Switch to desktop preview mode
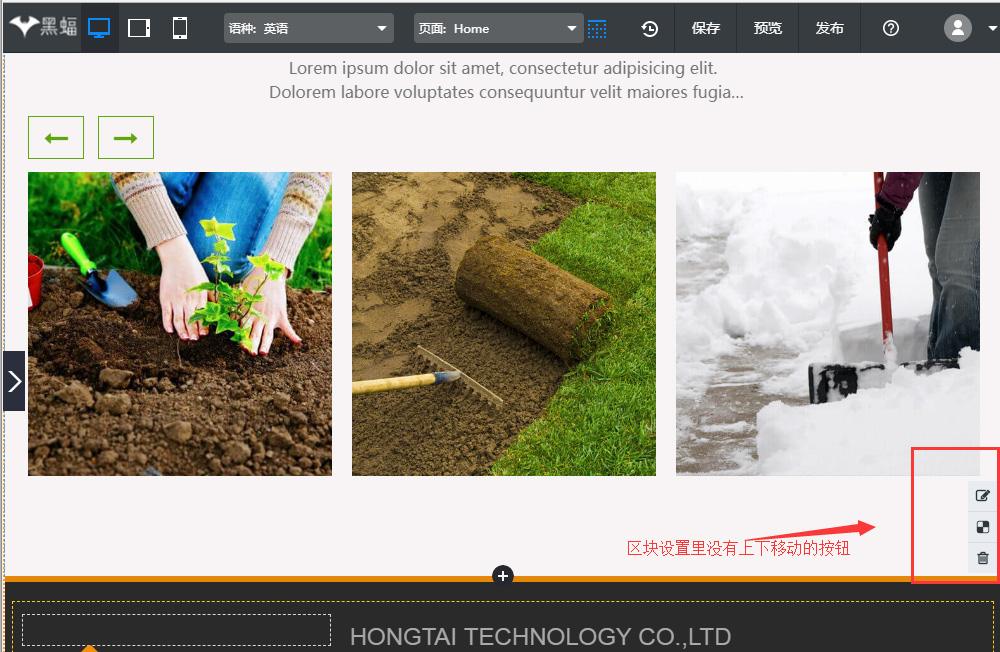Screen dimensions: 1000x652 tap(99, 28)
